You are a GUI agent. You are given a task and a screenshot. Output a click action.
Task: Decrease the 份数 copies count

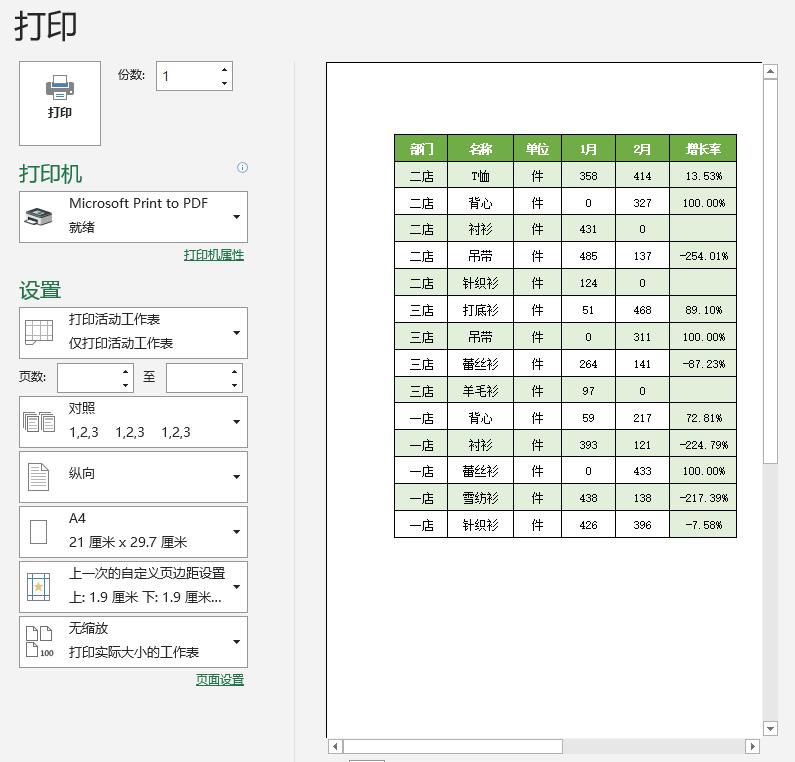point(224,83)
